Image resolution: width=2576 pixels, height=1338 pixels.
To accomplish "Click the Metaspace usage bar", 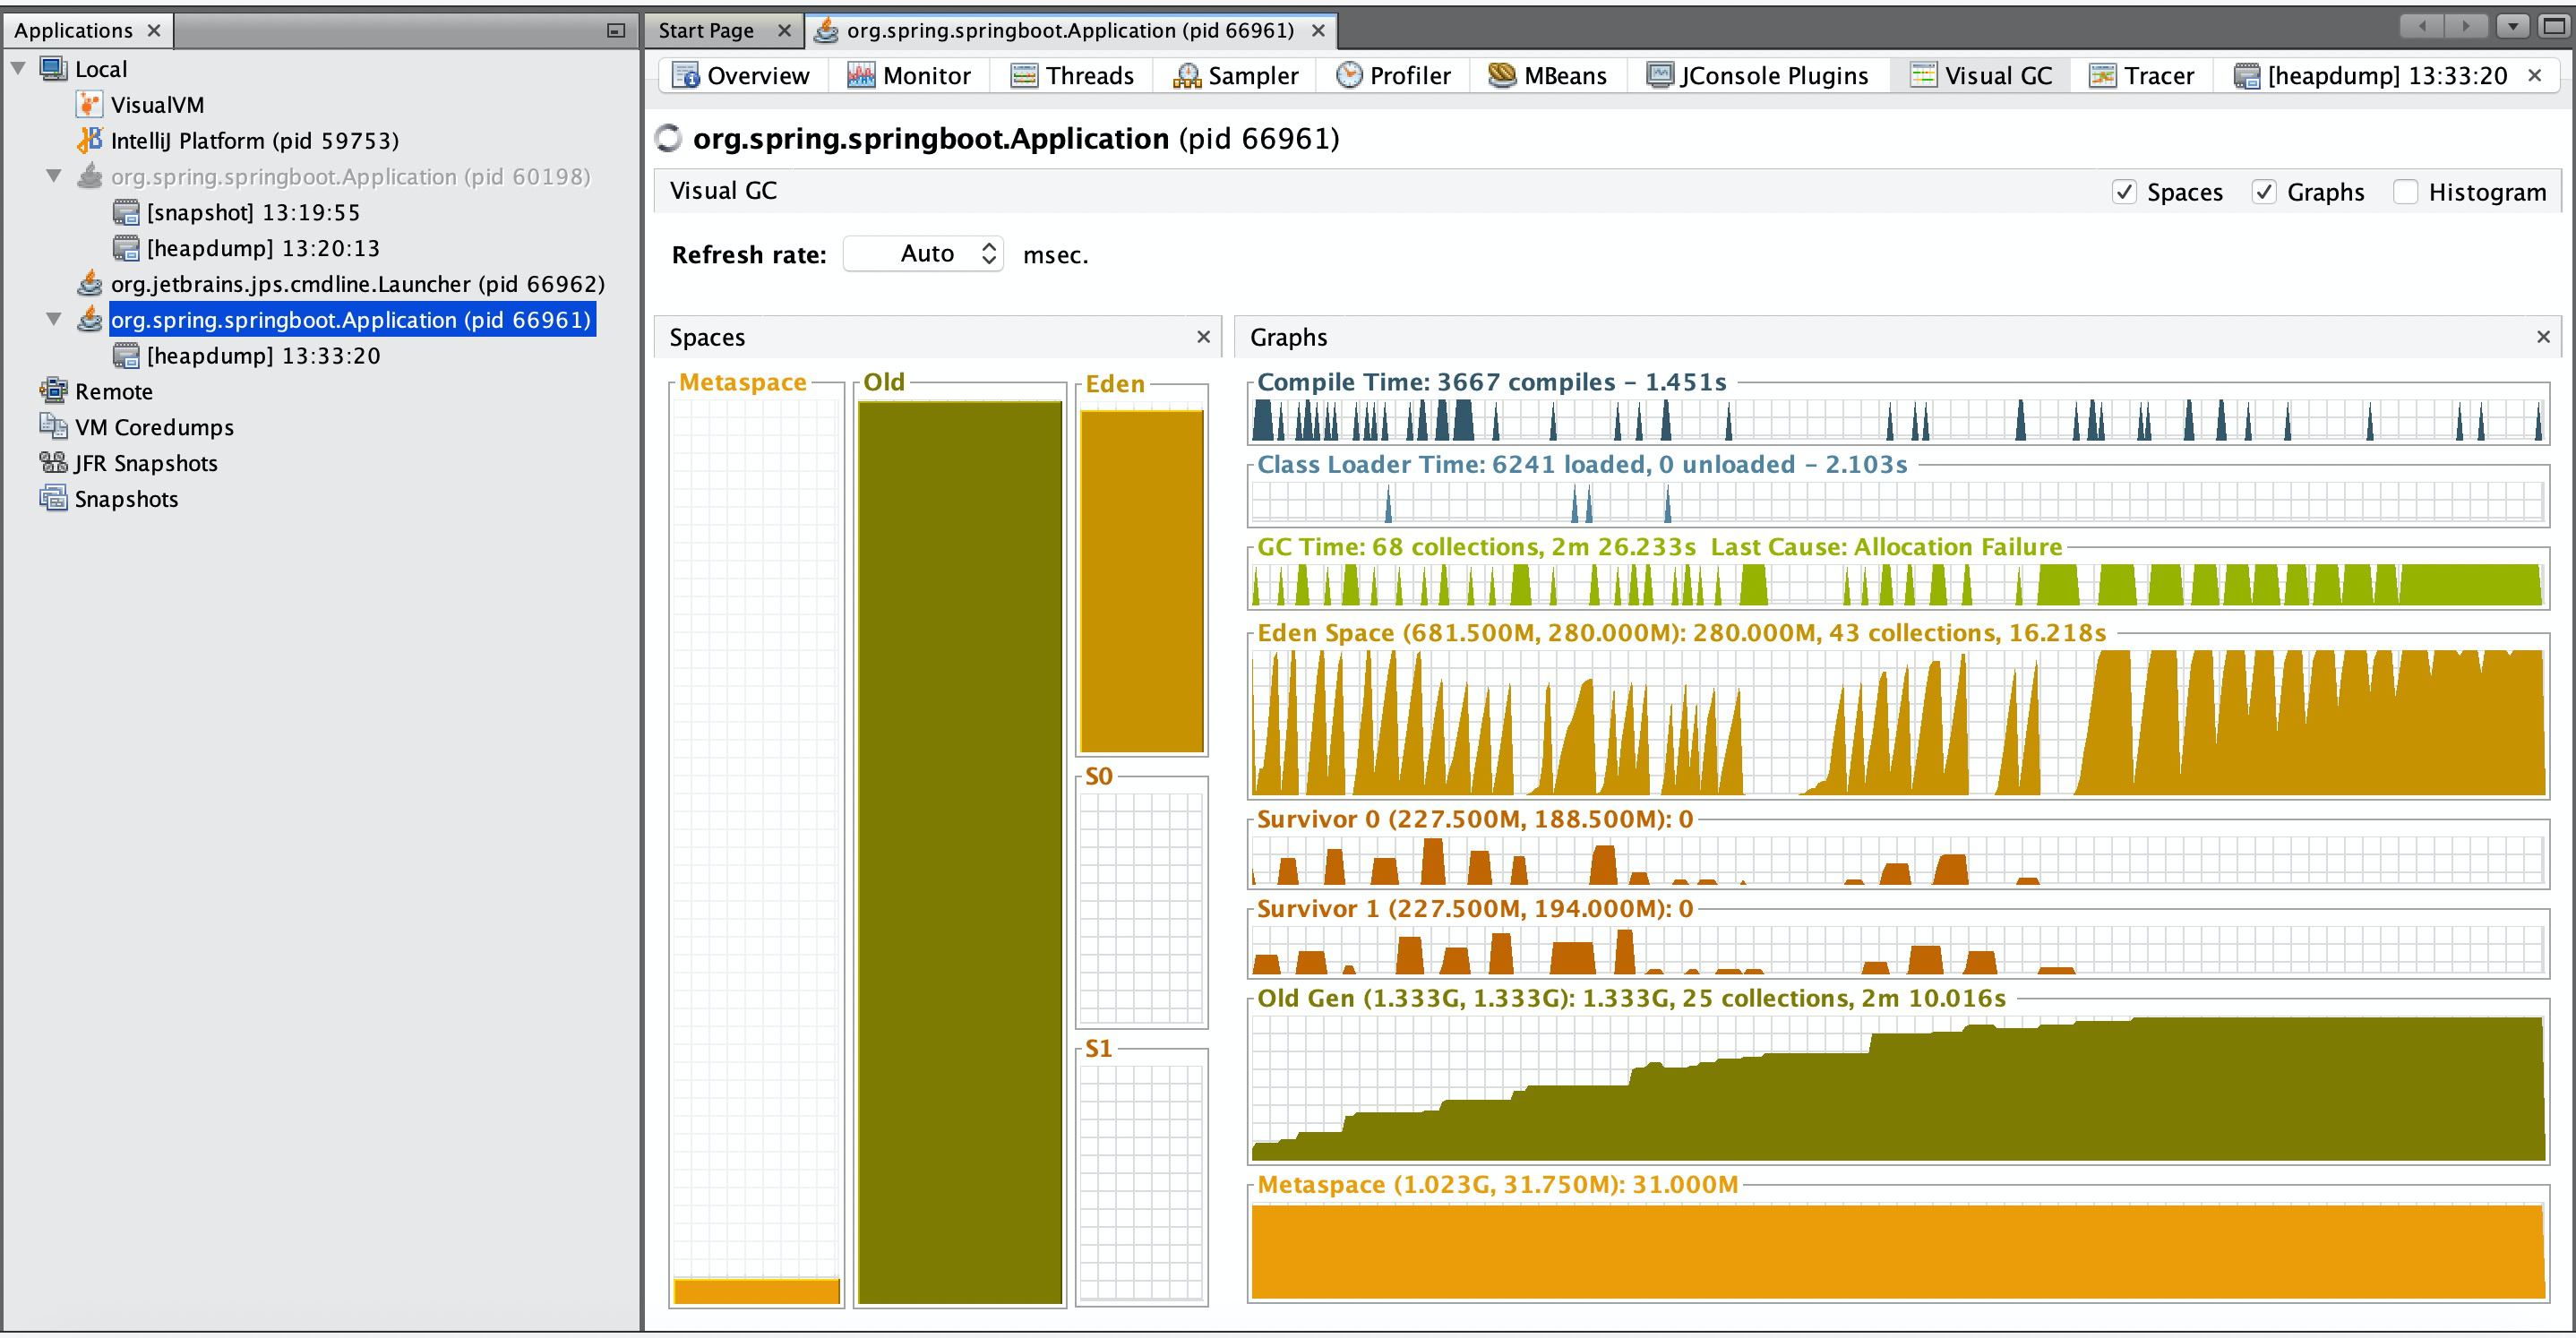I will pos(757,1291).
